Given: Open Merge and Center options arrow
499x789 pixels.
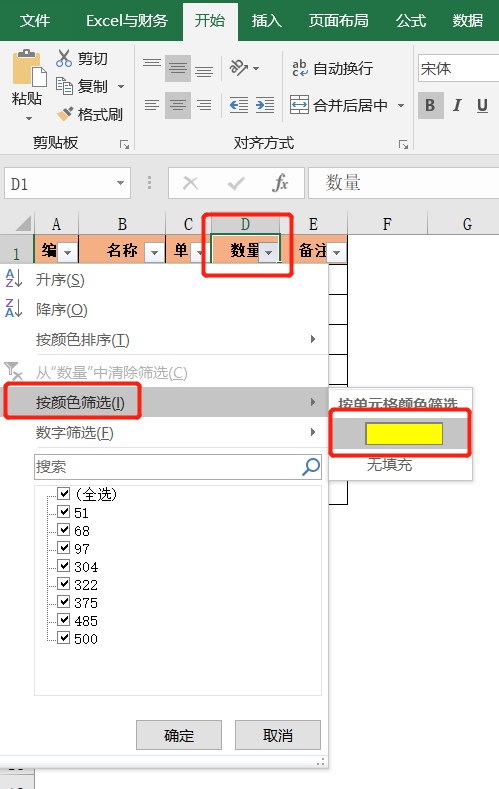Looking at the screenshot, I should pyautogui.click(x=401, y=105).
